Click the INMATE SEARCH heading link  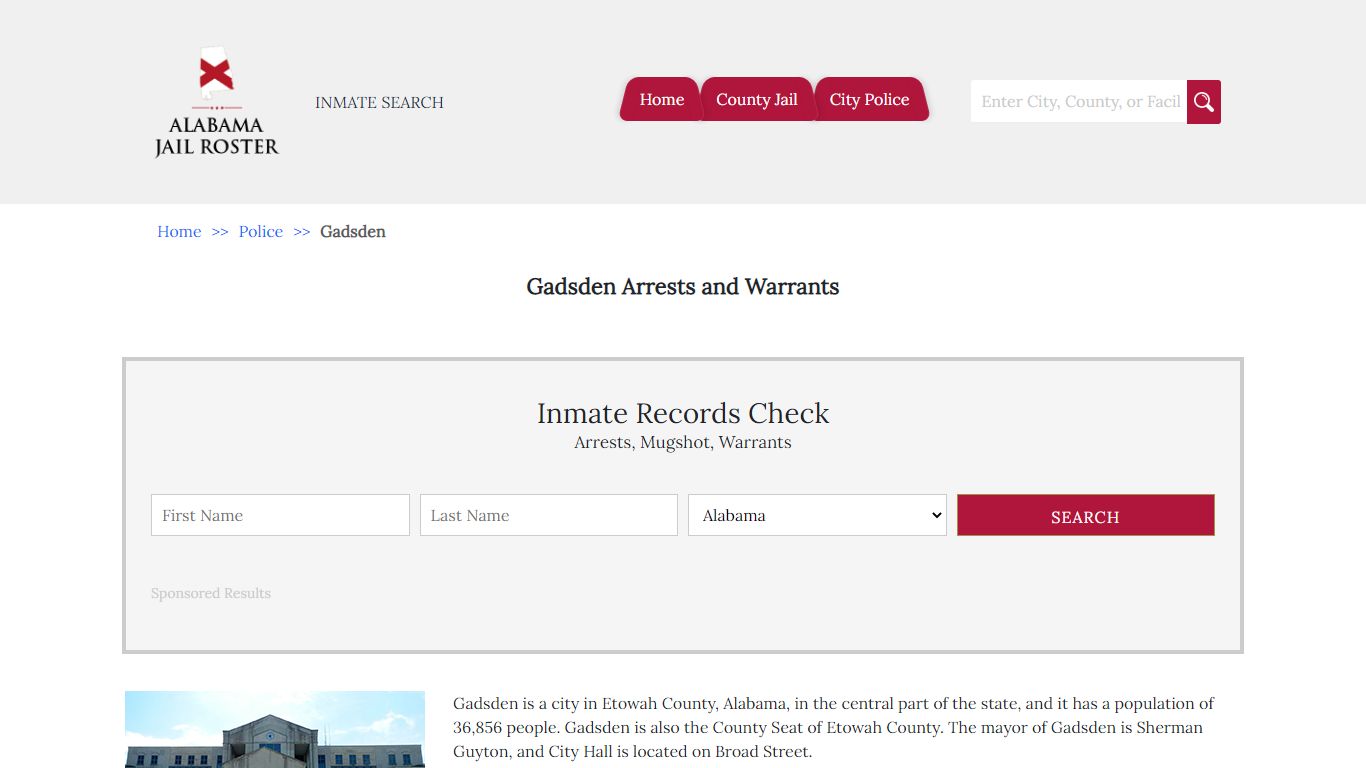pos(379,102)
